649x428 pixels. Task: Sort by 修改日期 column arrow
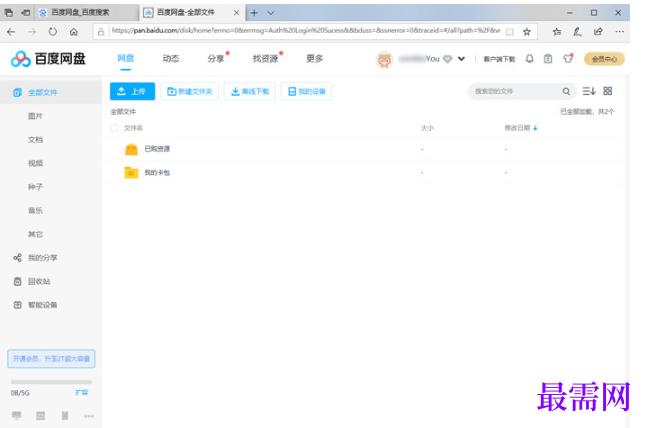pyautogui.click(x=535, y=128)
